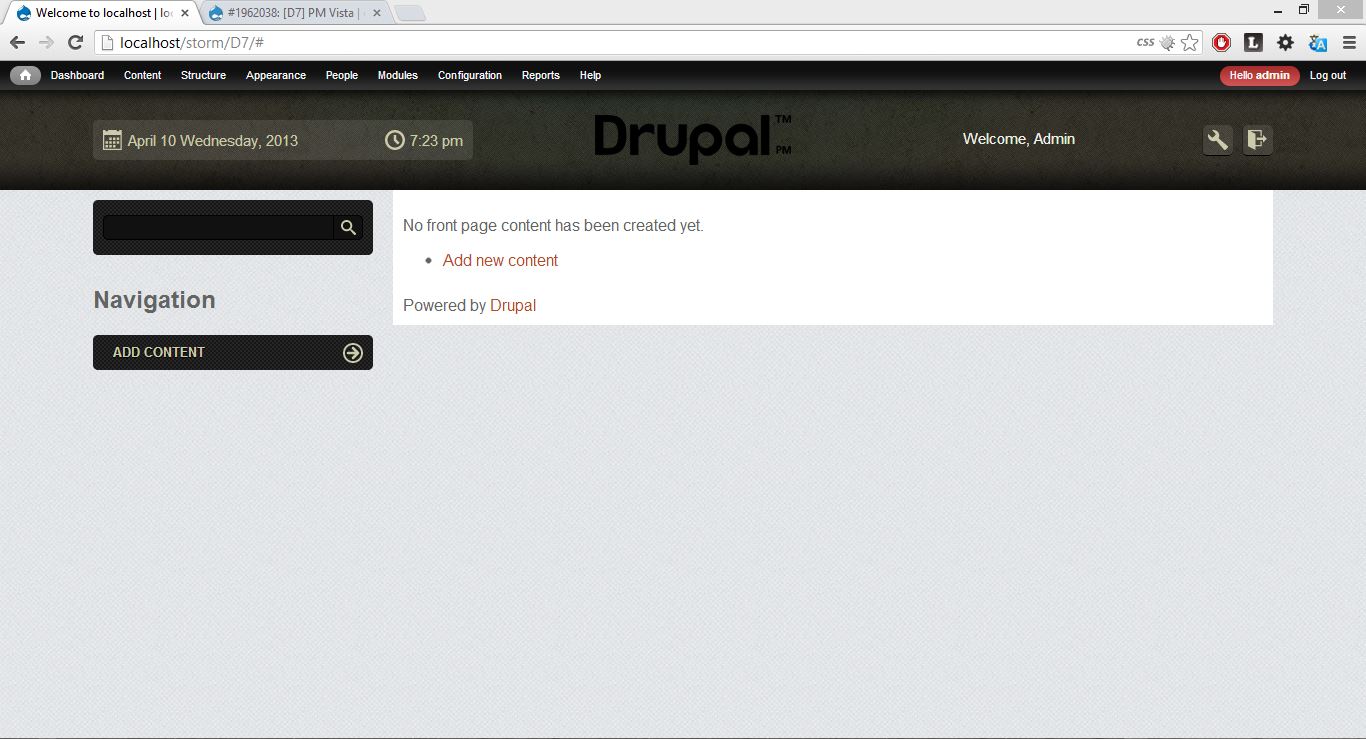Open the Structure menu
The height and width of the screenshot is (739, 1366).
point(203,75)
